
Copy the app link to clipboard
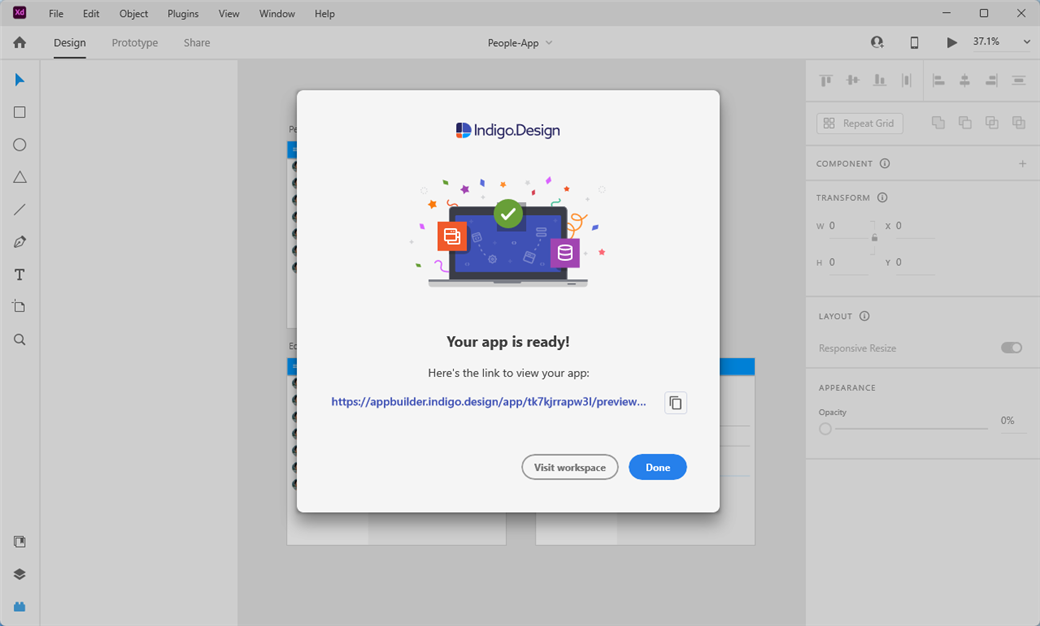675,403
